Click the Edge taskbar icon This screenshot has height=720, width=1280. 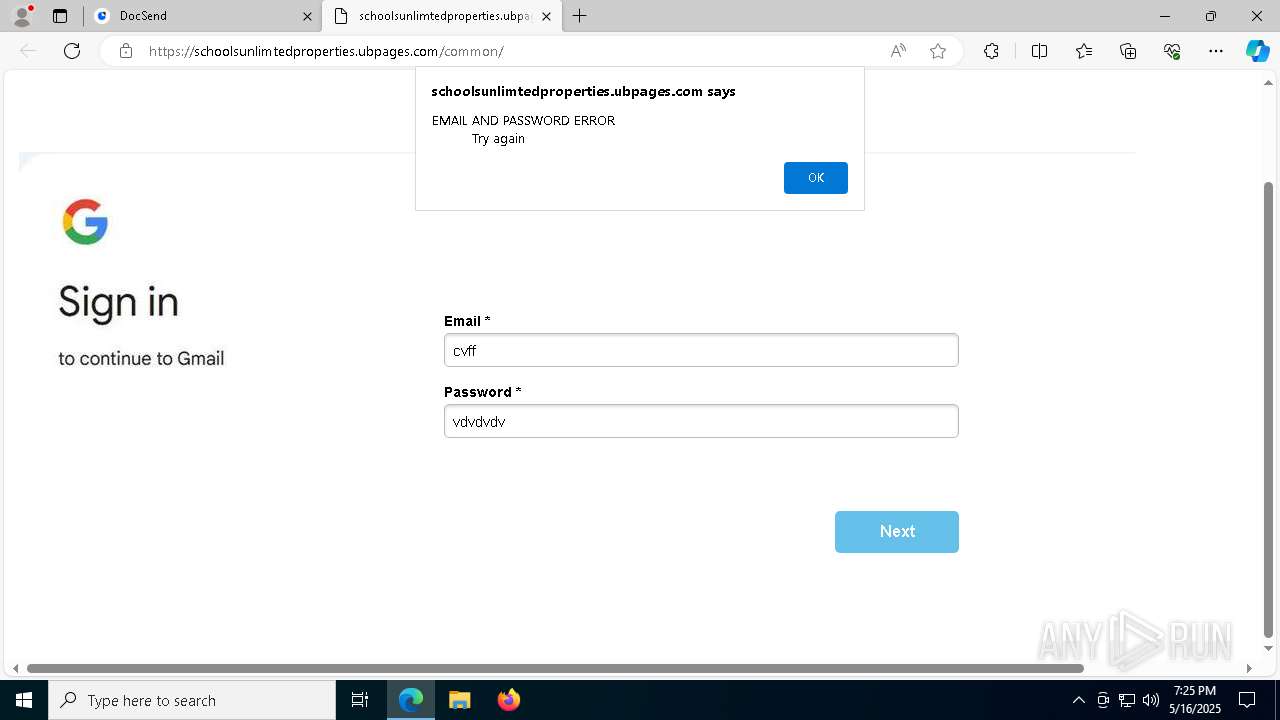[x=411, y=700]
